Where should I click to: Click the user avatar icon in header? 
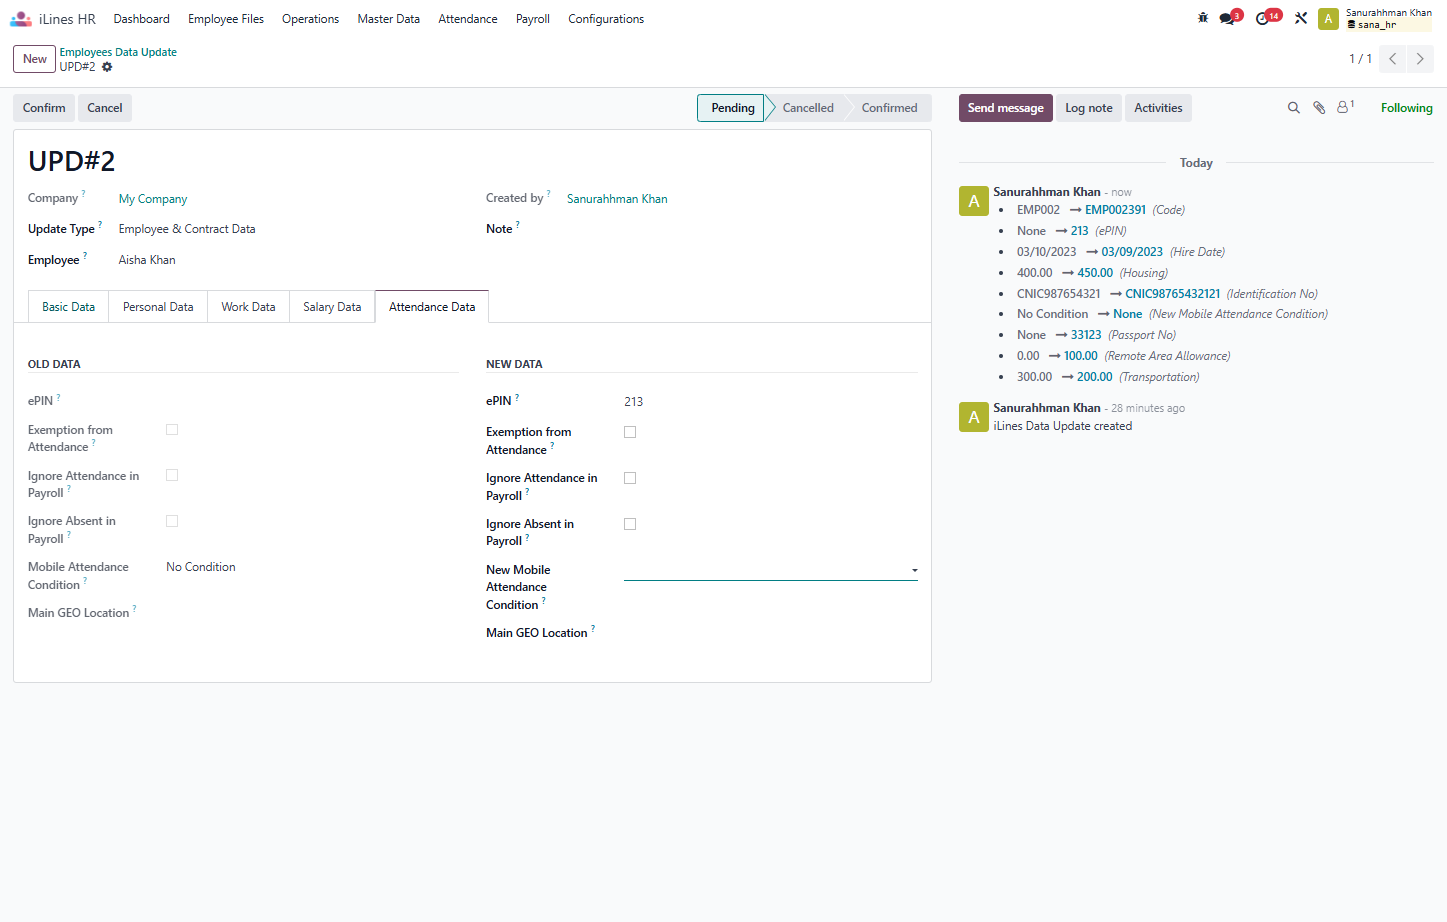[1328, 19]
